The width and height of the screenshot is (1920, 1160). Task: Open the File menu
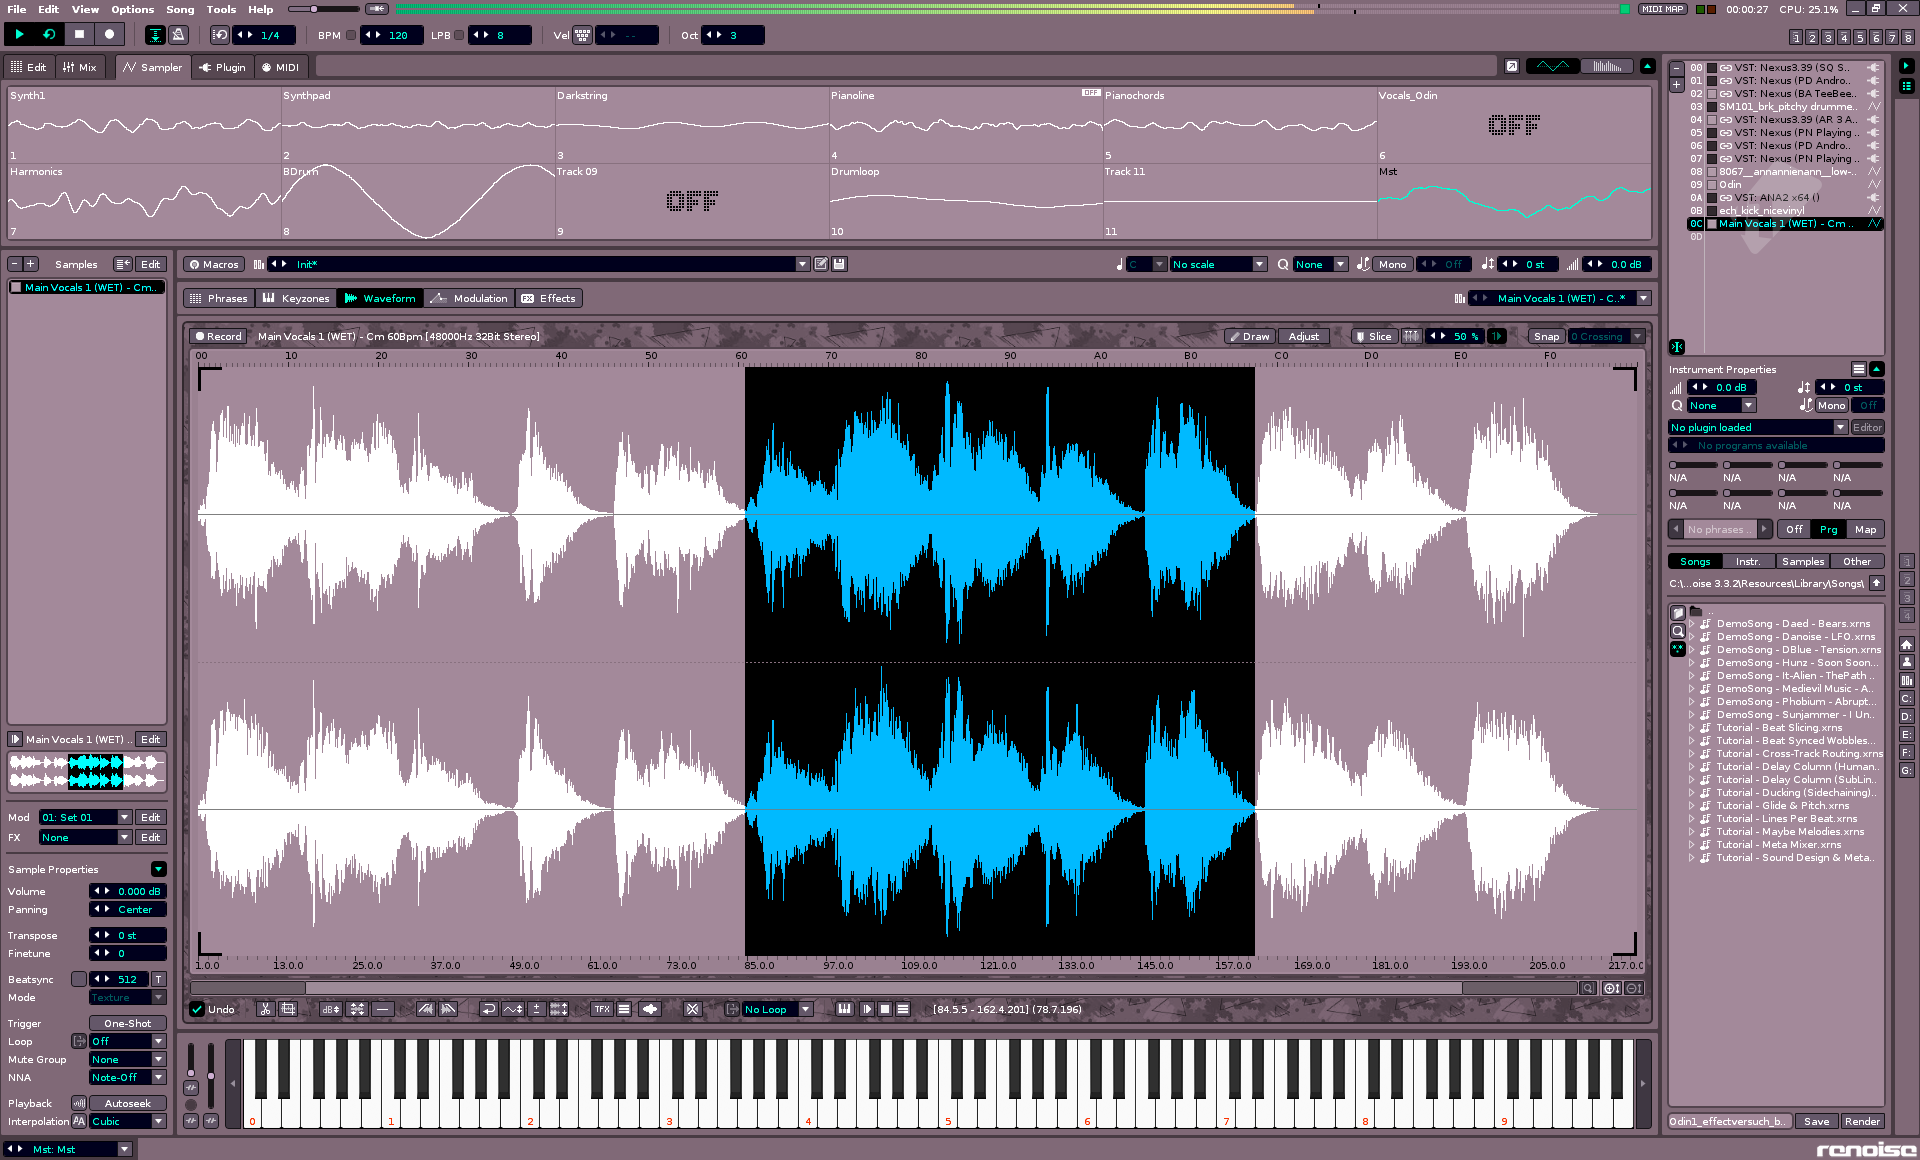tap(17, 9)
